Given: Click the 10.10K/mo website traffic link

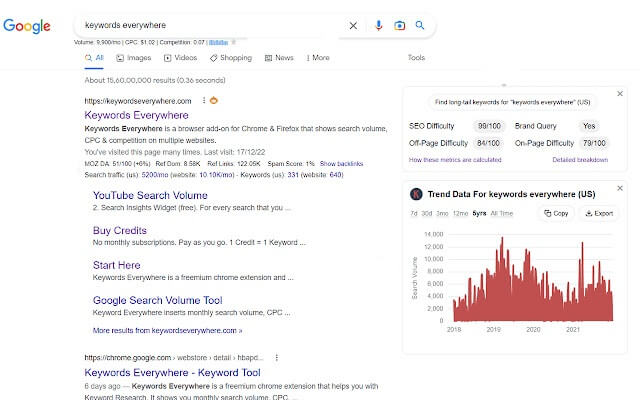Looking at the screenshot, I should click(217, 175).
